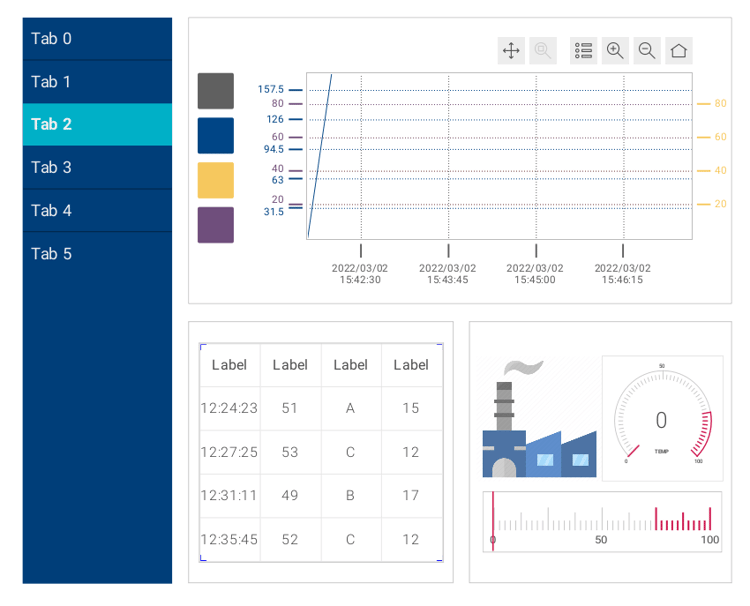This screenshot has height=606, width=750.
Task: Zoom in on the trend chart
Action: (x=615, y=51)
